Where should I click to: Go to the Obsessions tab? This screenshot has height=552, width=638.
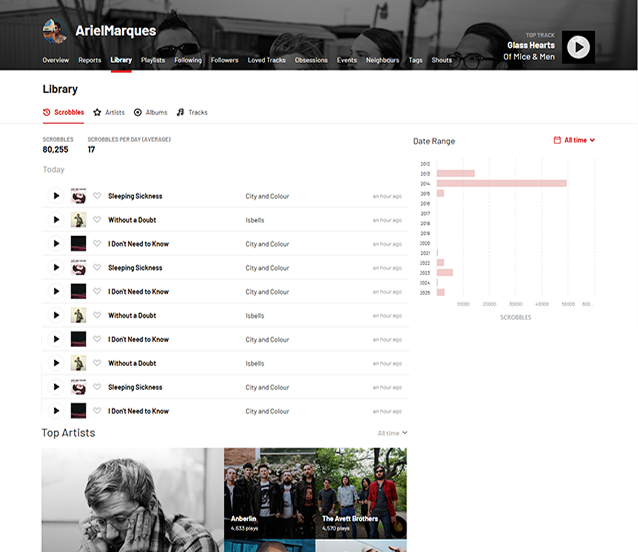click(x=311, y=60)
